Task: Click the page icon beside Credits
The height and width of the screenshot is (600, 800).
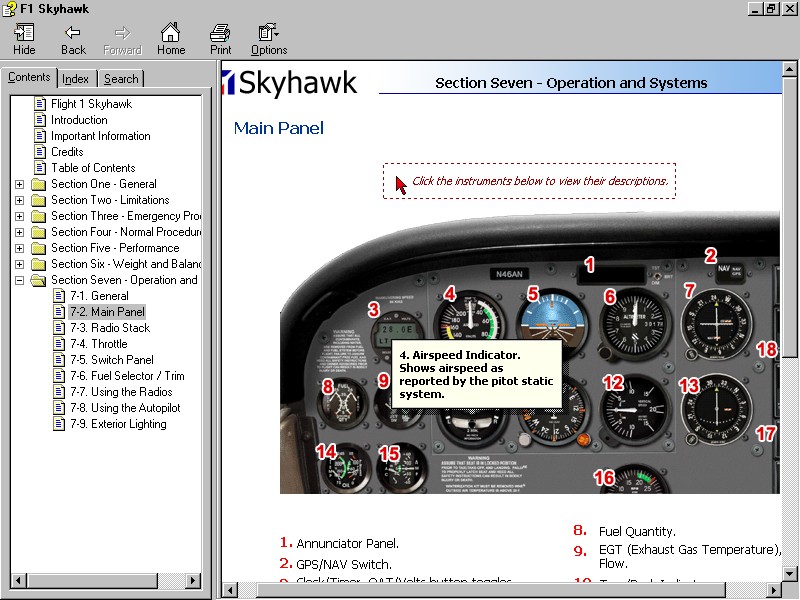Action: pyautogui.click(x=40, y=152)
